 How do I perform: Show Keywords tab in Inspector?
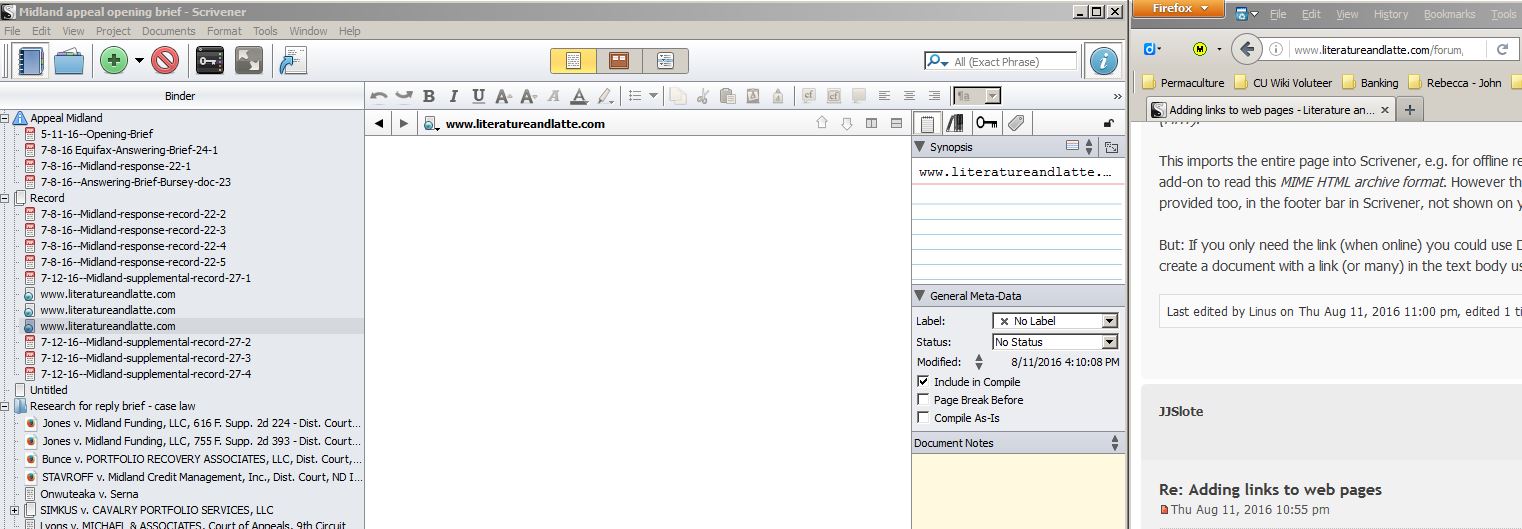pyautogui.click(x=986, y=123)
